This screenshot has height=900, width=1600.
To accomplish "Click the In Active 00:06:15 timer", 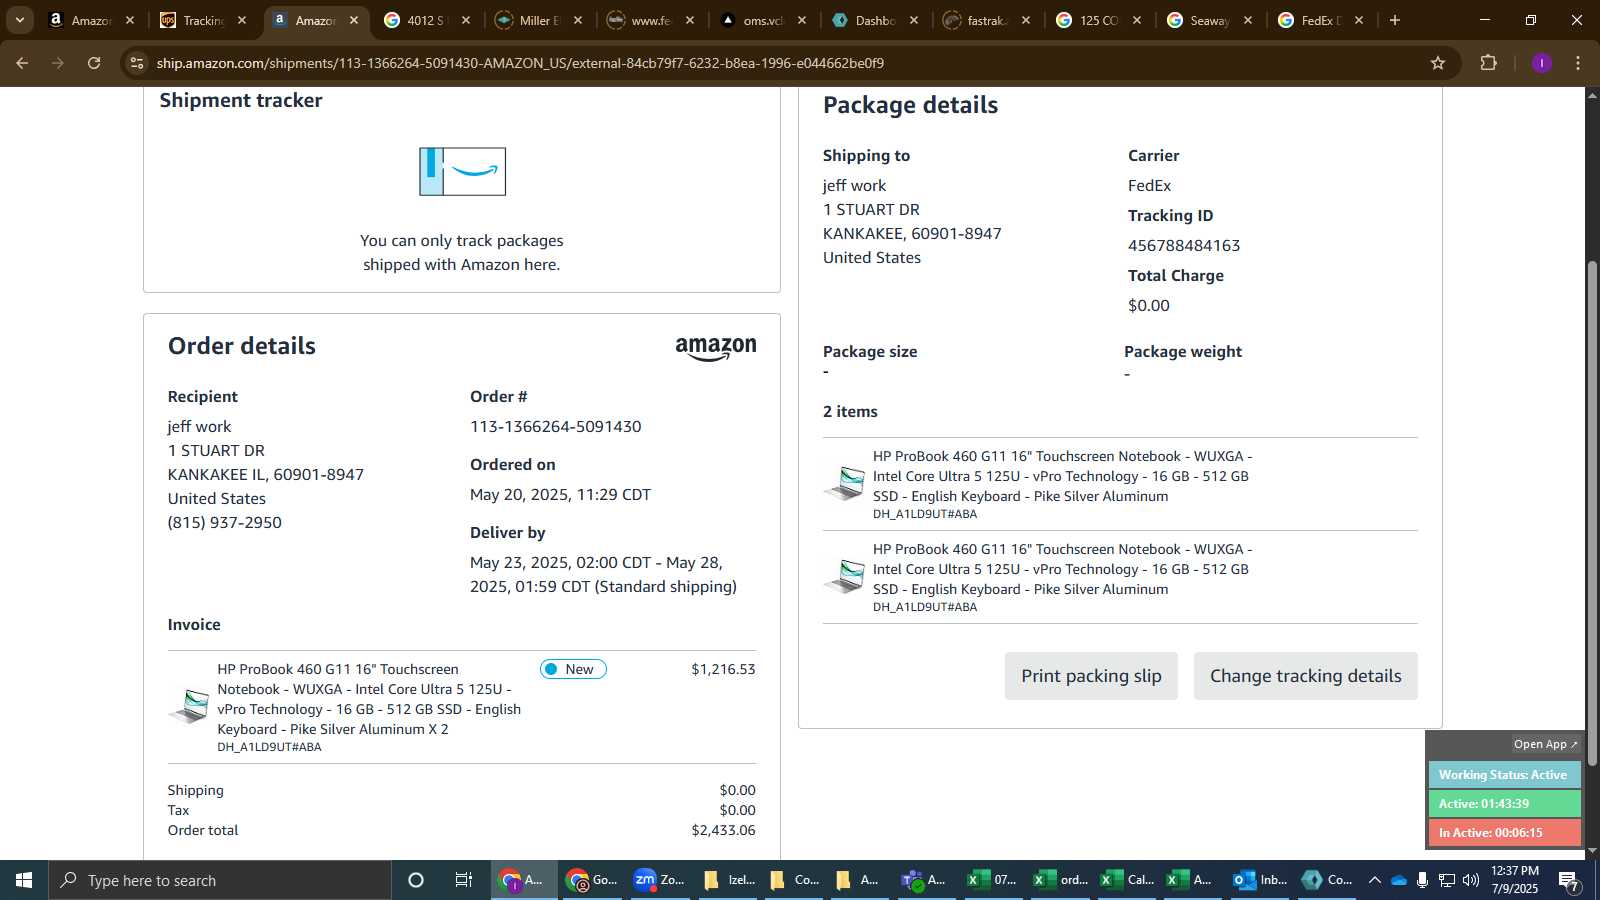I will click(1504, 832).
